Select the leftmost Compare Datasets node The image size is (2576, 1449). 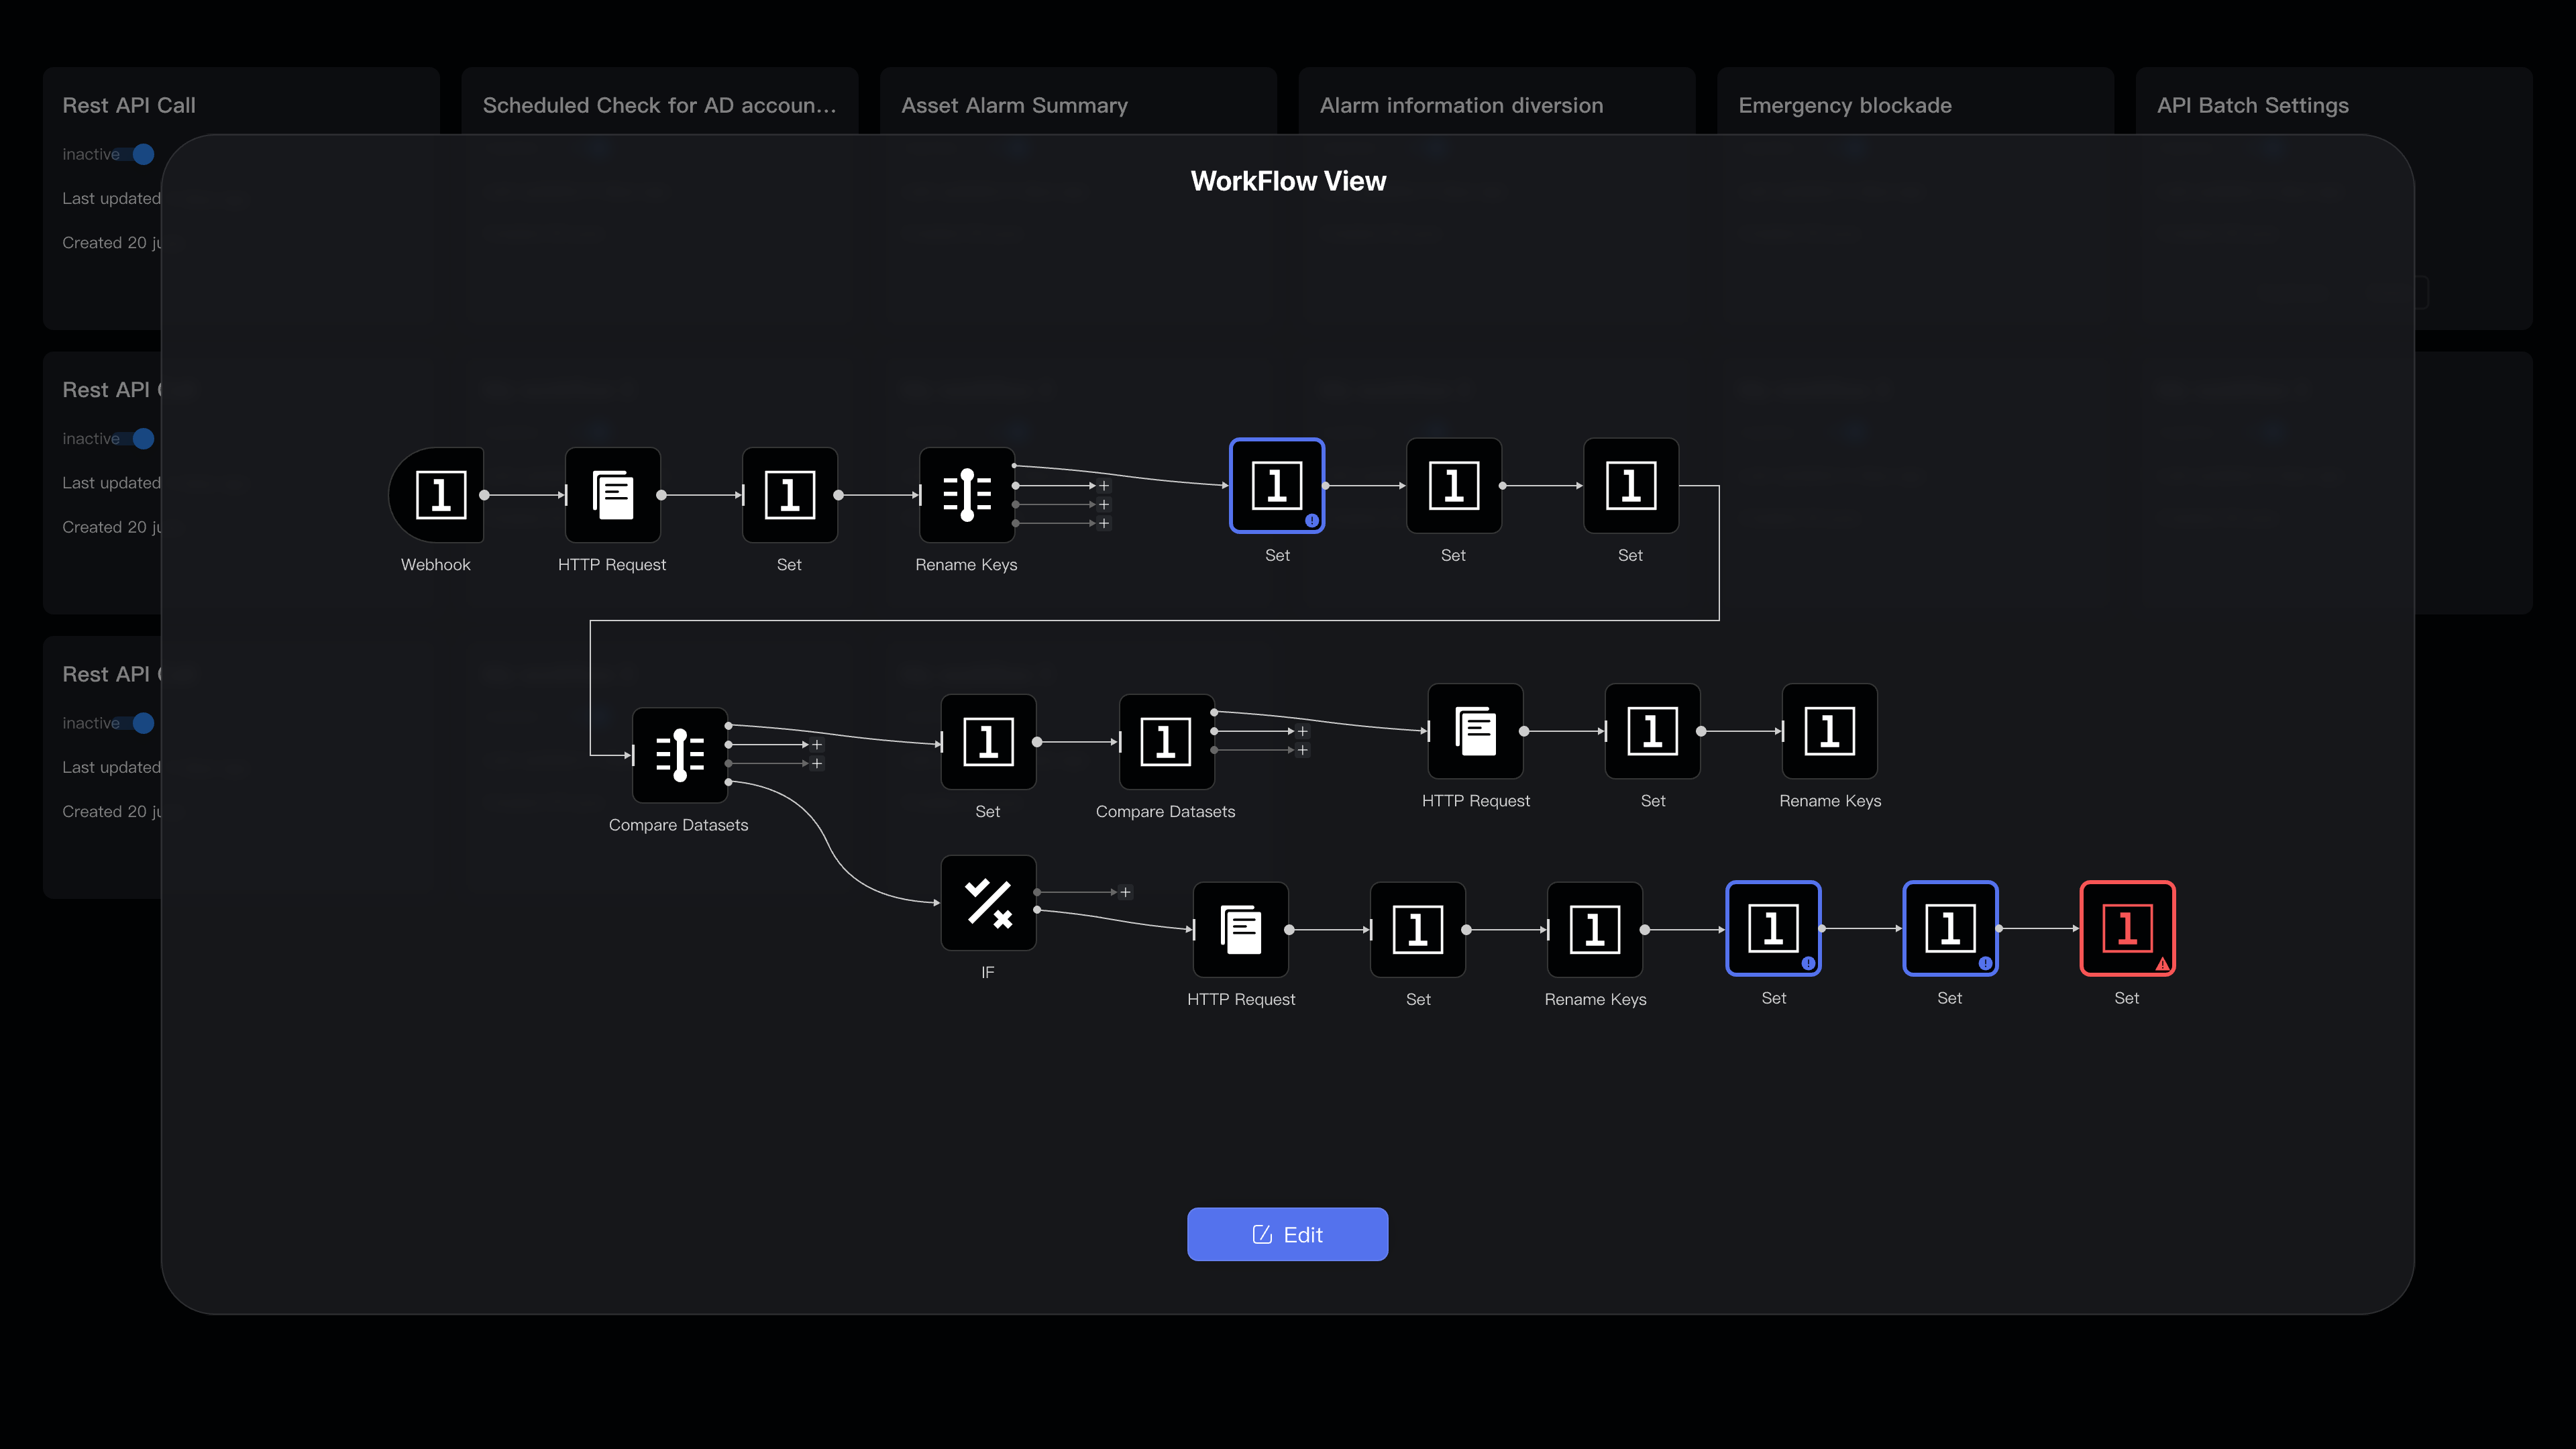[x=679, y=755]
